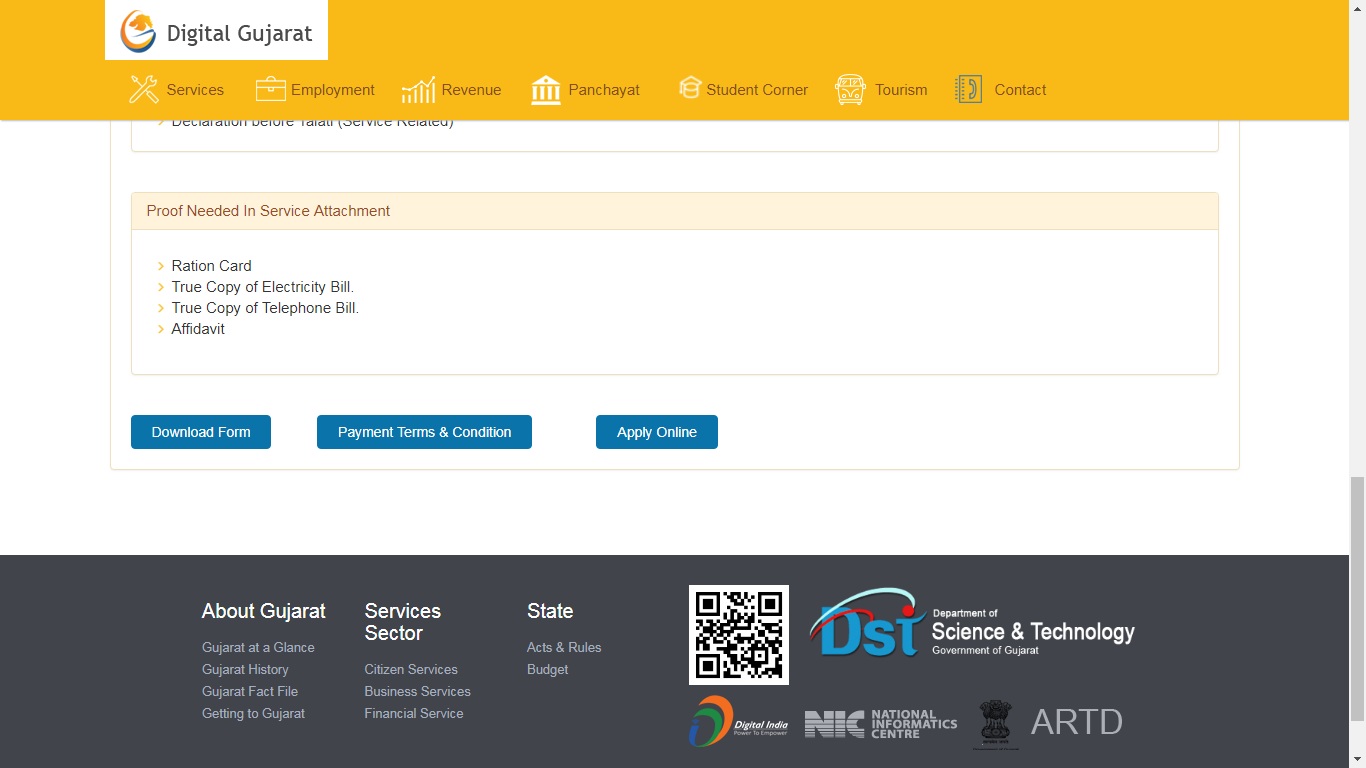Click the Student Corner graduation cap icon
This screenshot has height=768, width=1366.
coord(689,88)
